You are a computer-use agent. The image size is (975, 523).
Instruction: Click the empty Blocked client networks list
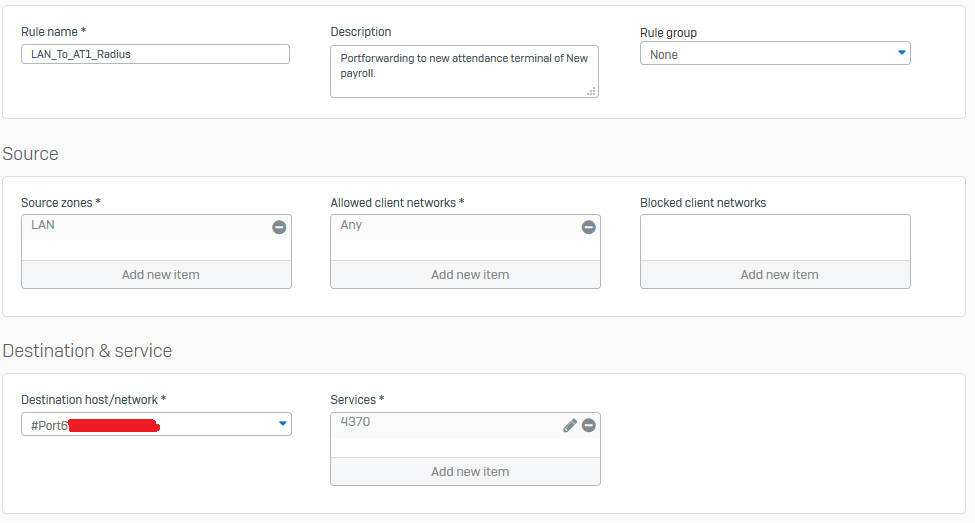pos(775,237)
